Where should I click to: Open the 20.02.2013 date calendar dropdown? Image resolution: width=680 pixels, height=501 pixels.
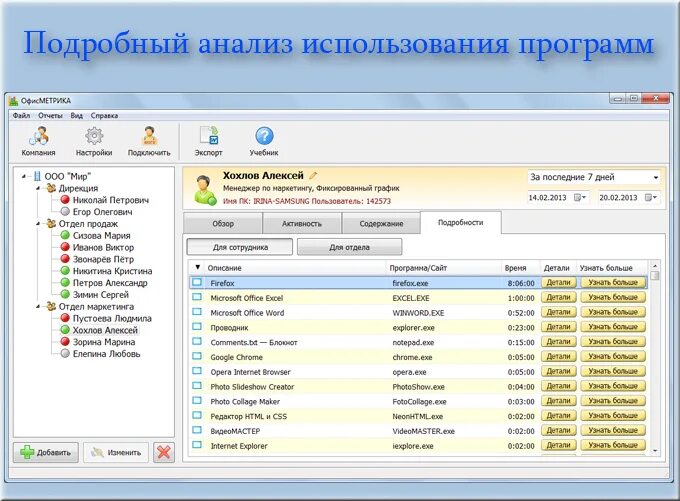[651, 198]
